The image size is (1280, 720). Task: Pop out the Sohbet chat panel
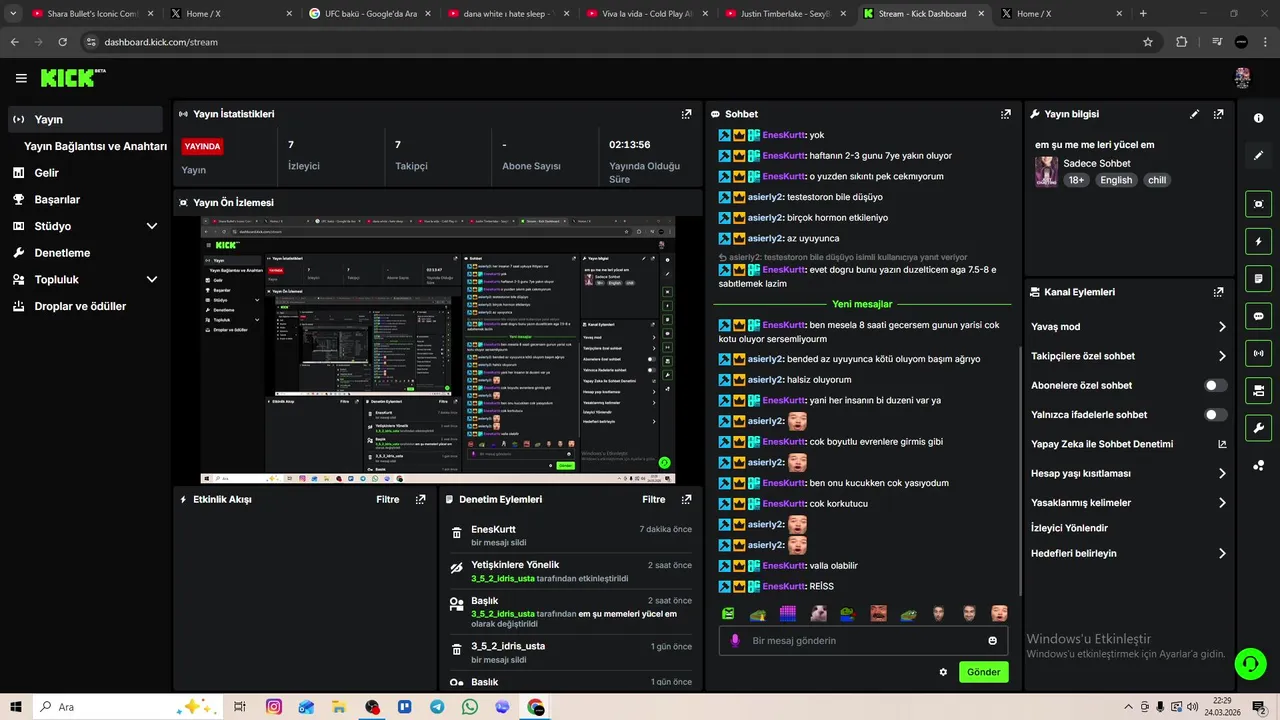coord(1005,114)
